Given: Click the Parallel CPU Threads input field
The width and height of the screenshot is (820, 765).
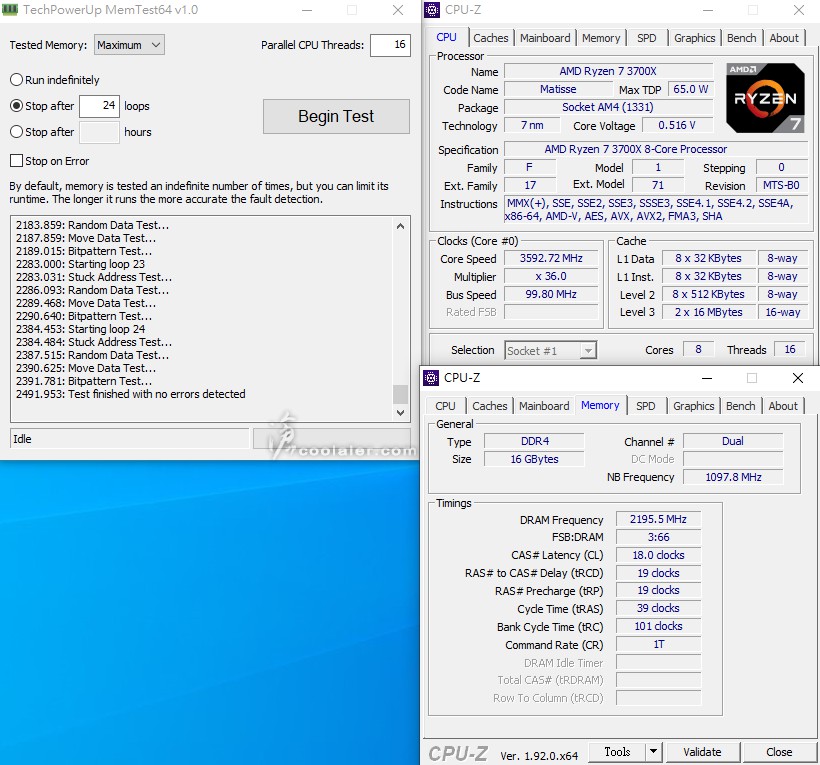Looking at the screenshot, I should click(390, 45).
